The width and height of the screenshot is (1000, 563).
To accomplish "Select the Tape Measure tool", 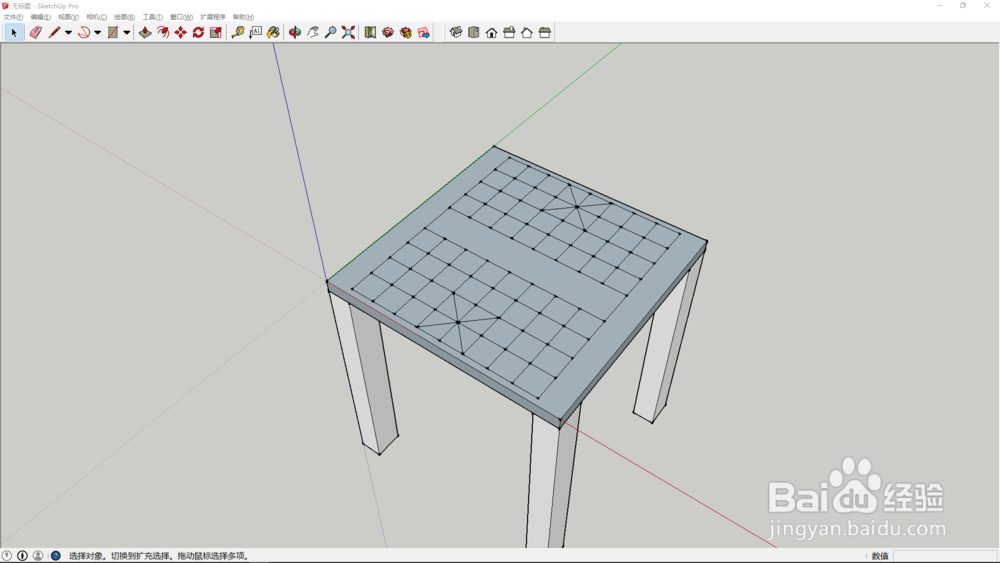I will click(238, 33).
